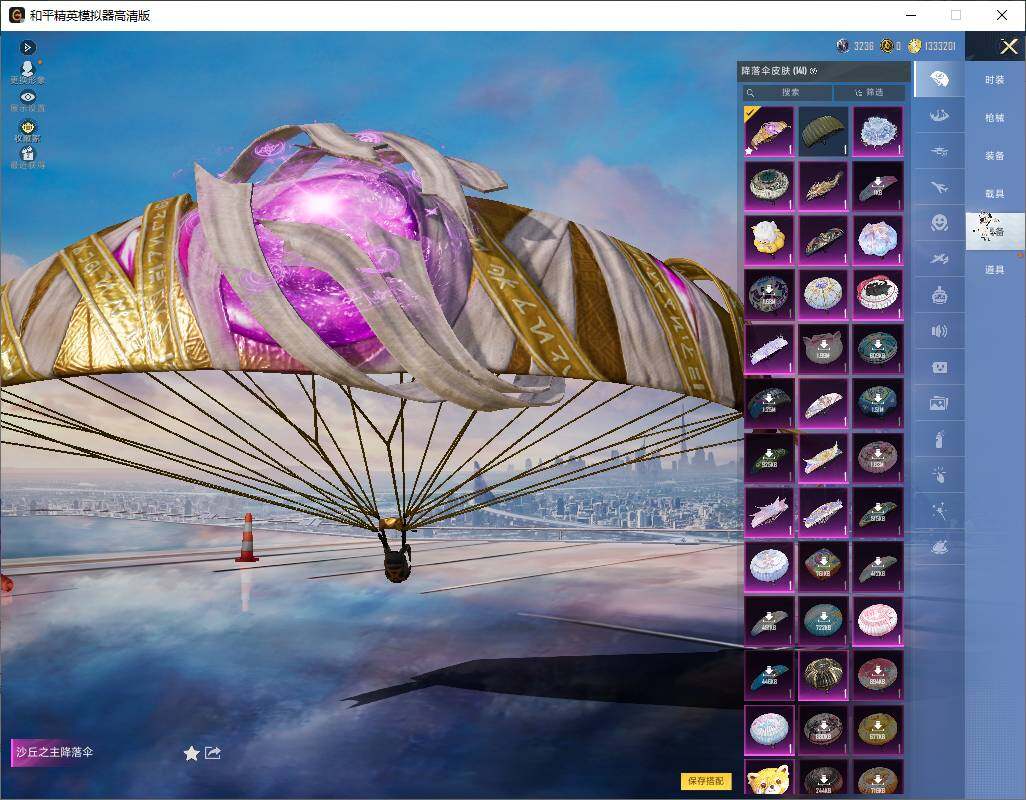Click the 沙丘之主降落伞 name label

(55, 752)
